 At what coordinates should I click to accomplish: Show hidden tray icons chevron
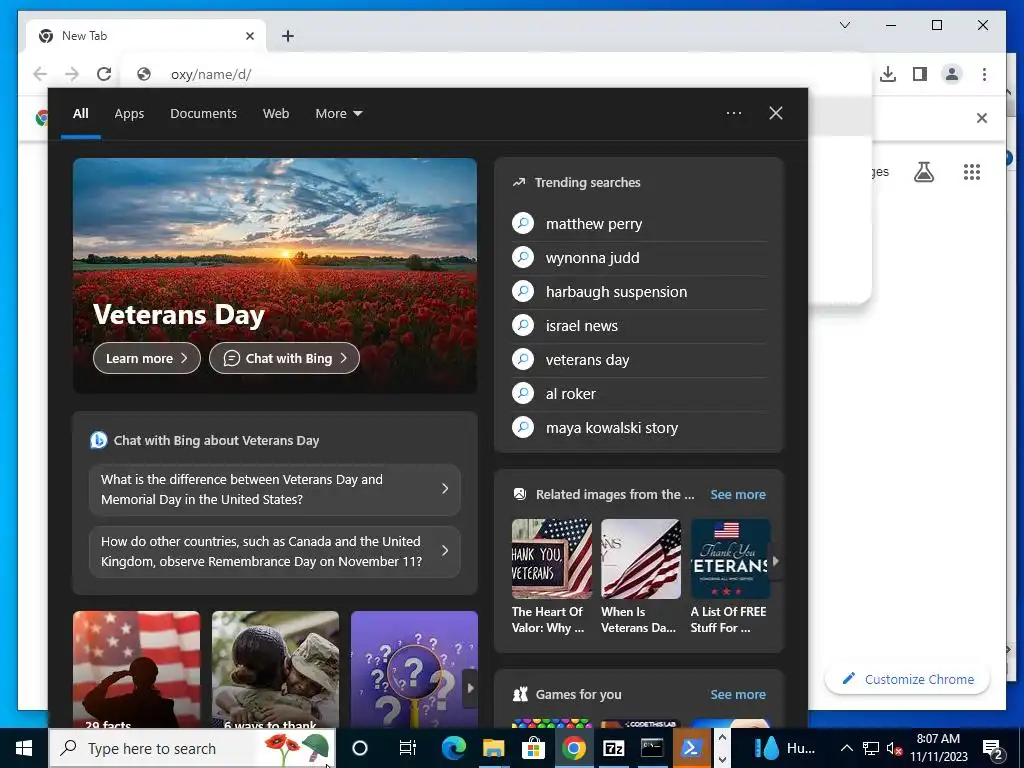(x=846, y=748)
